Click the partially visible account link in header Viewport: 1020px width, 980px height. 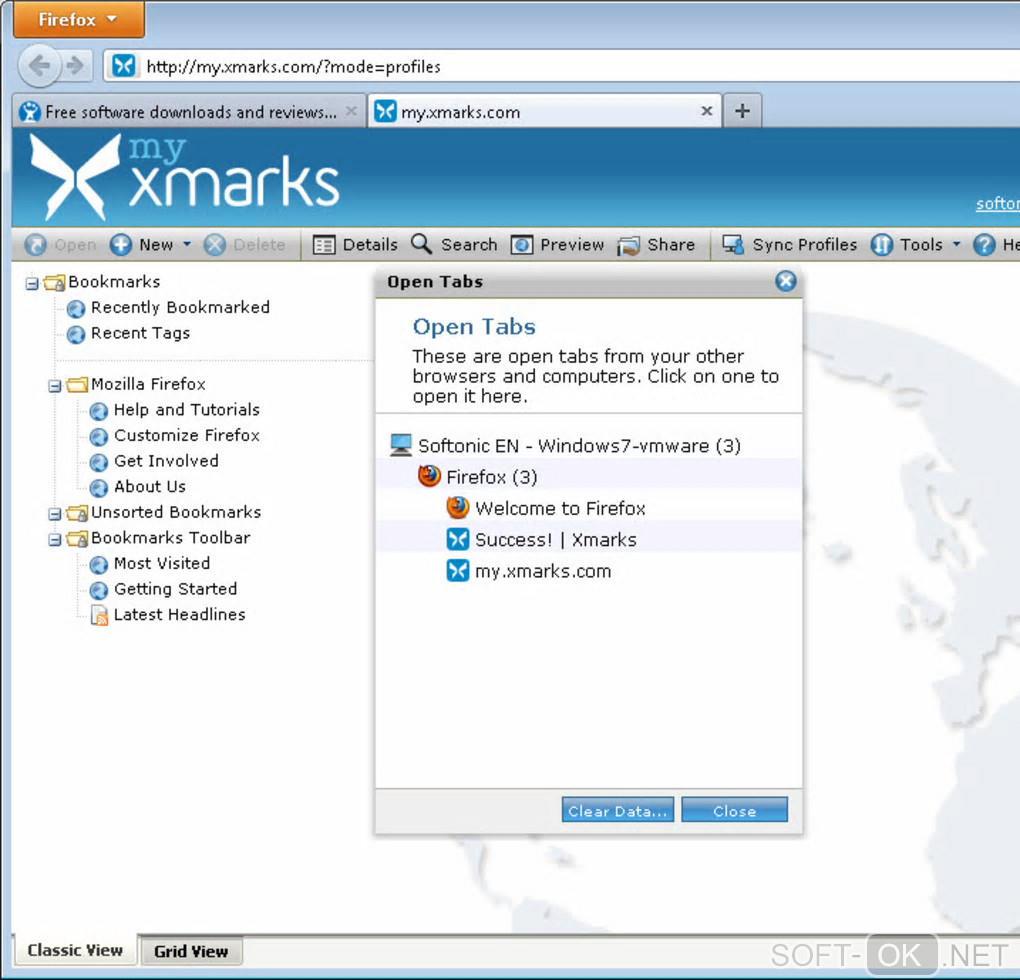[998, 204]
